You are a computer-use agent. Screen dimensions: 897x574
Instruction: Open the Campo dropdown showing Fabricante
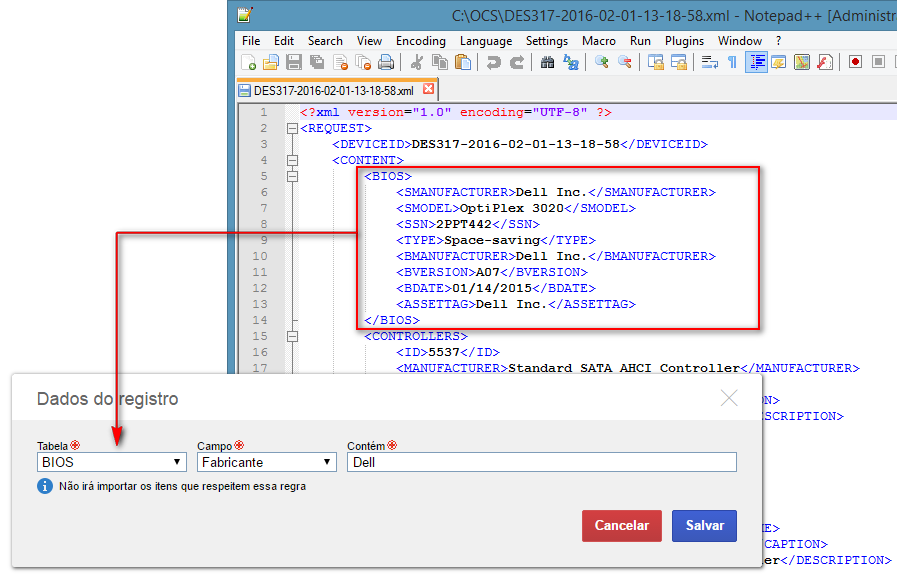(267, 462)
